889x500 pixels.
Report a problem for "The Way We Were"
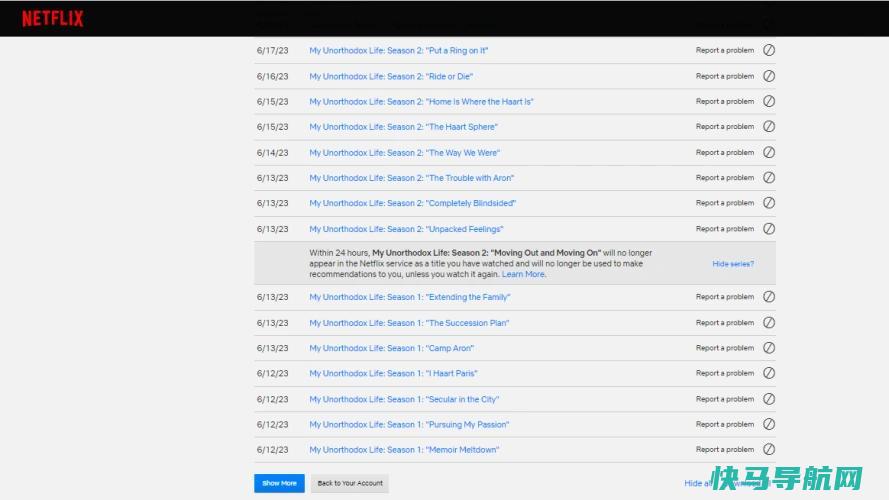[725, 152]
